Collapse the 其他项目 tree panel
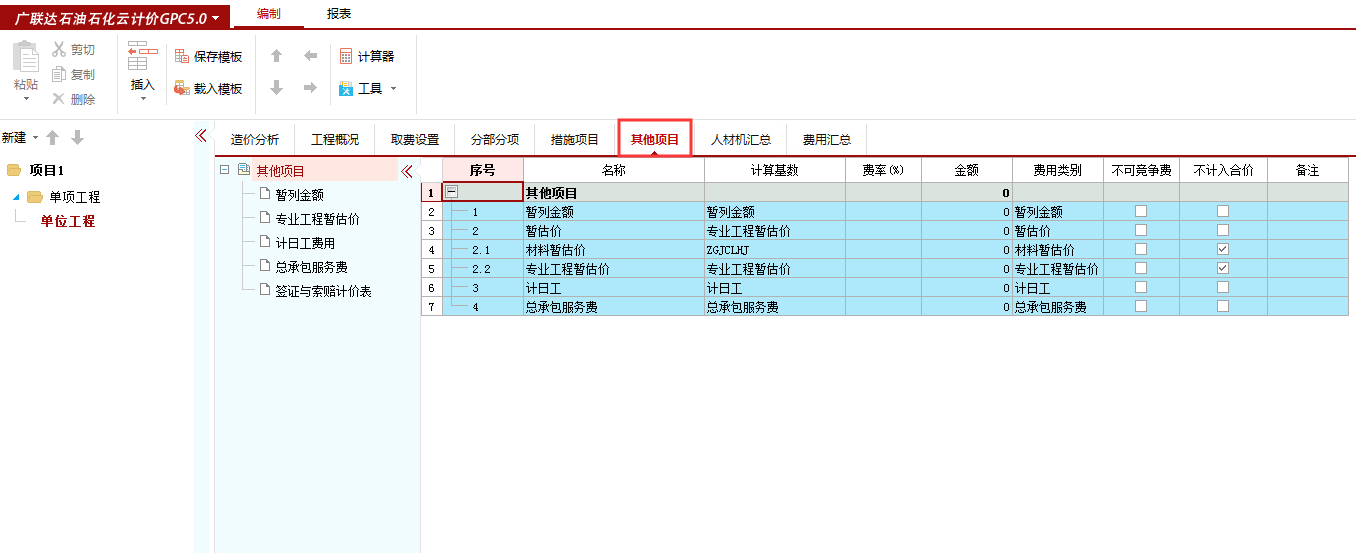 click(x=406, y=171)
